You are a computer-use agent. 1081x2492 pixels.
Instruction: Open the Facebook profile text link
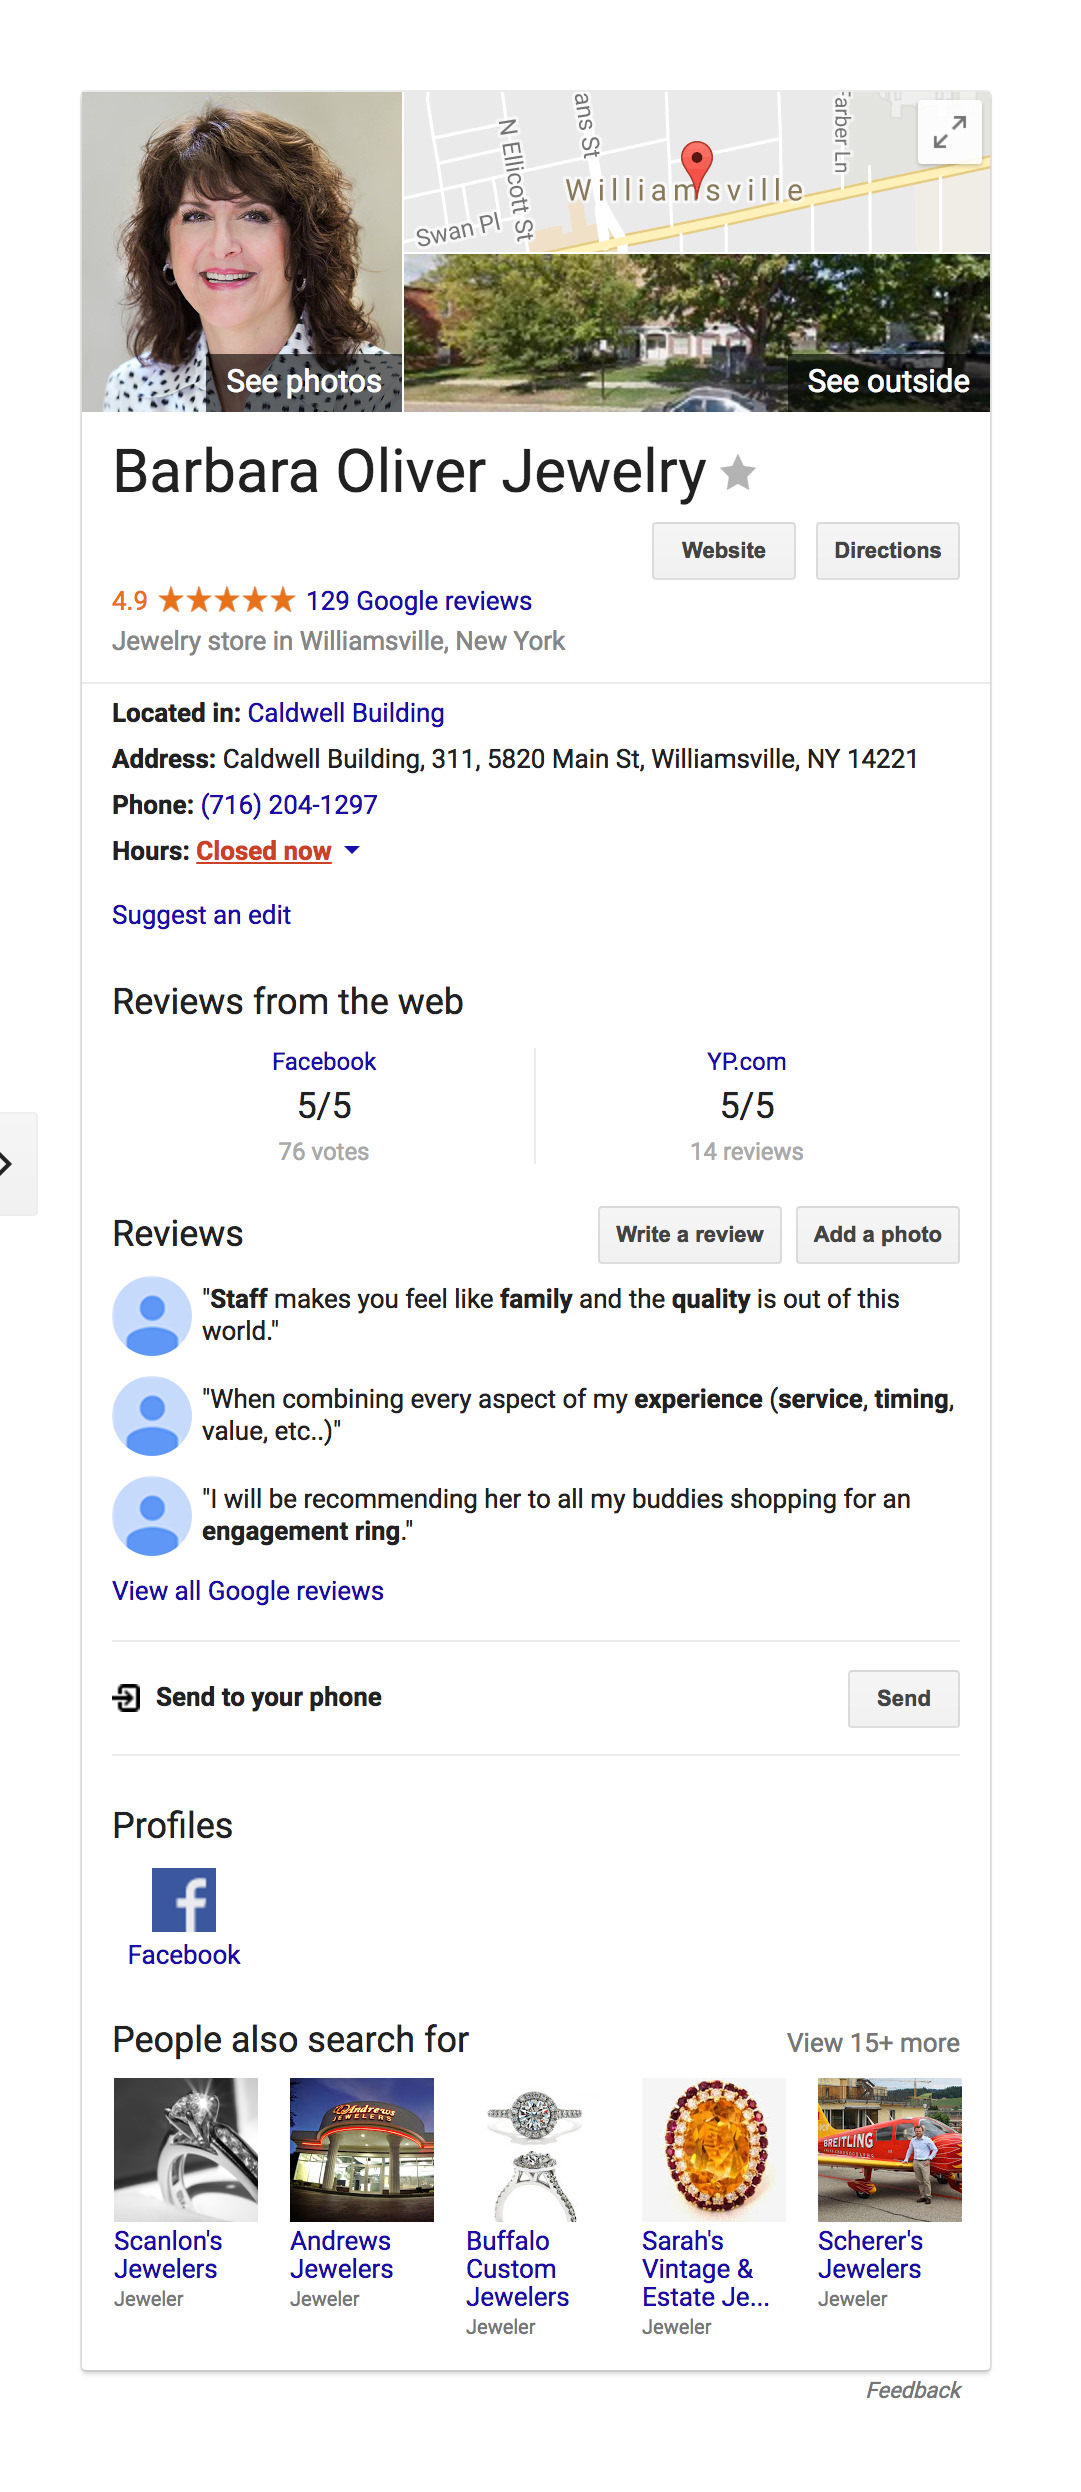pos(184,1955)
